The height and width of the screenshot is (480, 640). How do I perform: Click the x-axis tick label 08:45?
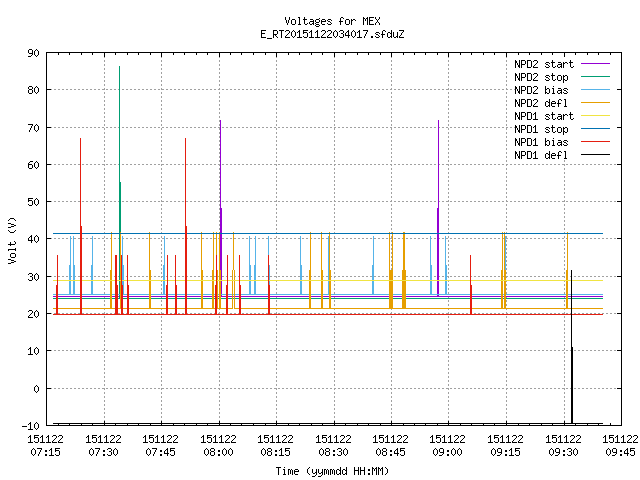[x=391, y=453]
